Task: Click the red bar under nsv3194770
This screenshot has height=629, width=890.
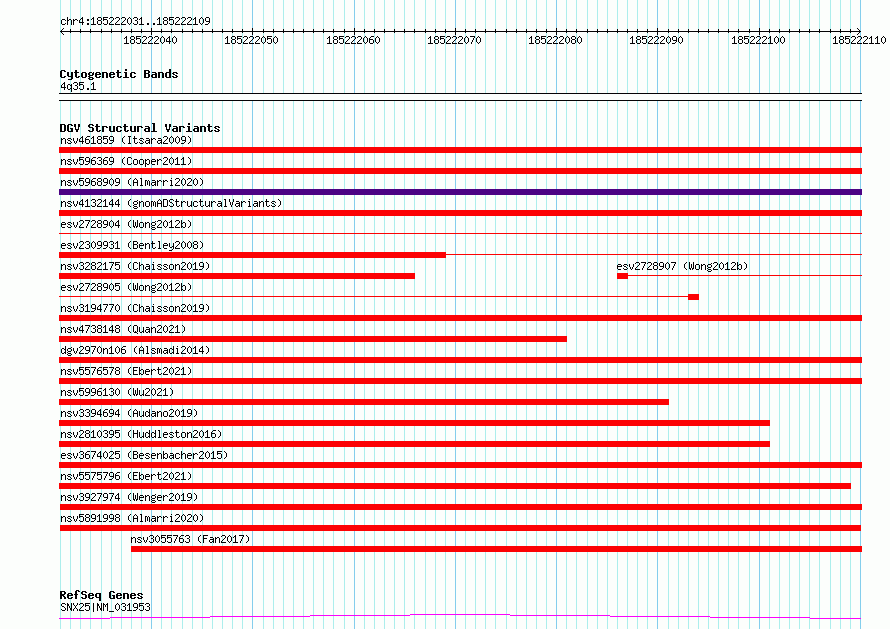Action: 460,318
